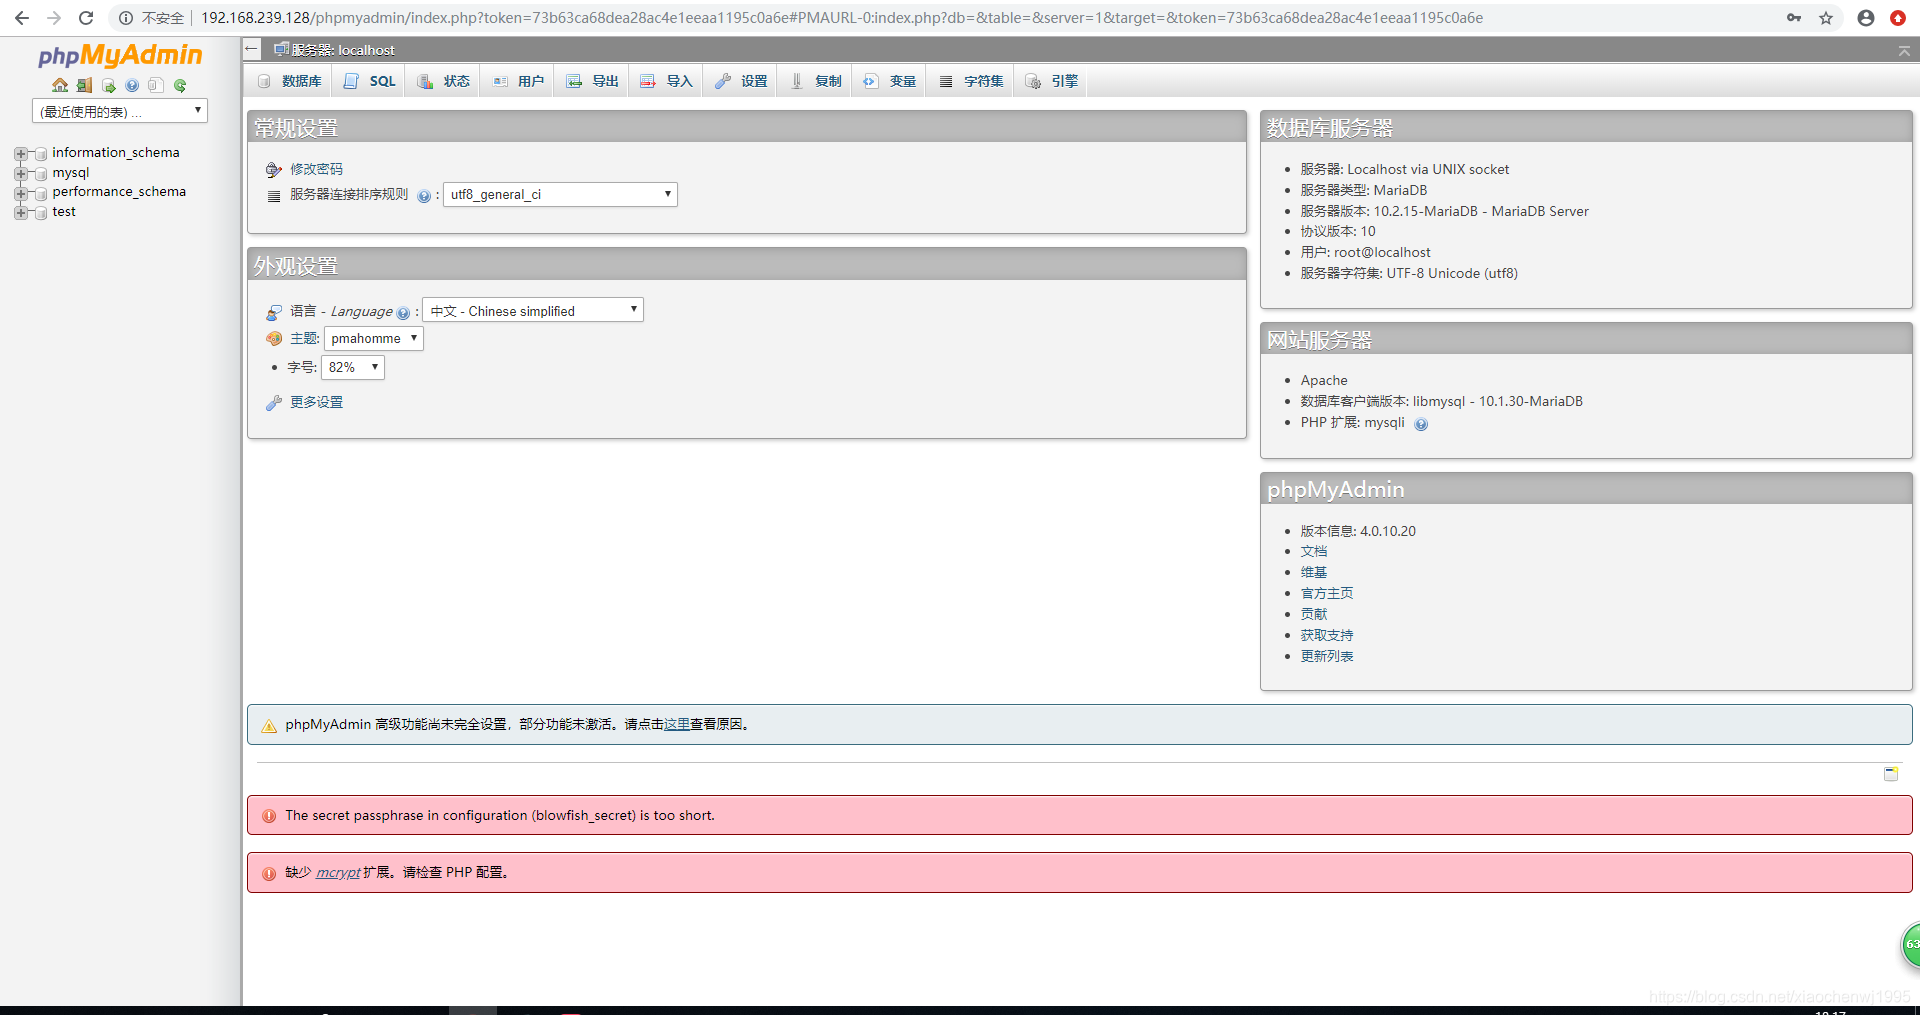The height and width of the screenshot is (1015, 1920).
Task: Open the 文档 documentation link
Action: (1314, 551)
